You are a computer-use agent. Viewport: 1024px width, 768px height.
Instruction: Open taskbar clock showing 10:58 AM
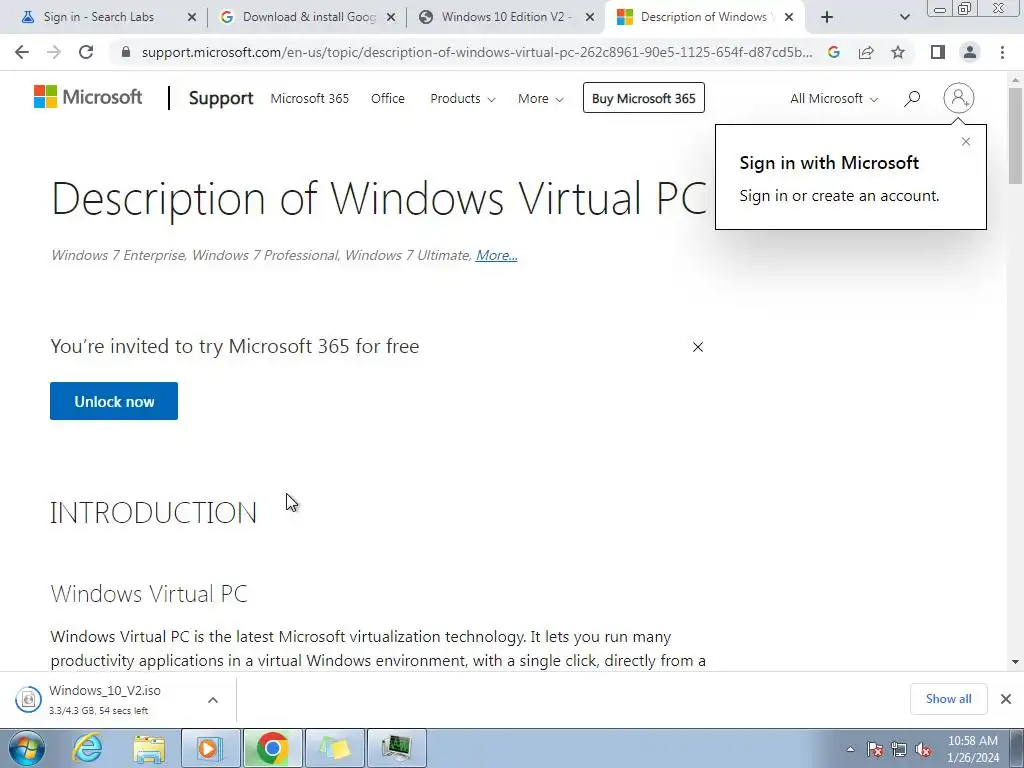(x=973, y=749)
